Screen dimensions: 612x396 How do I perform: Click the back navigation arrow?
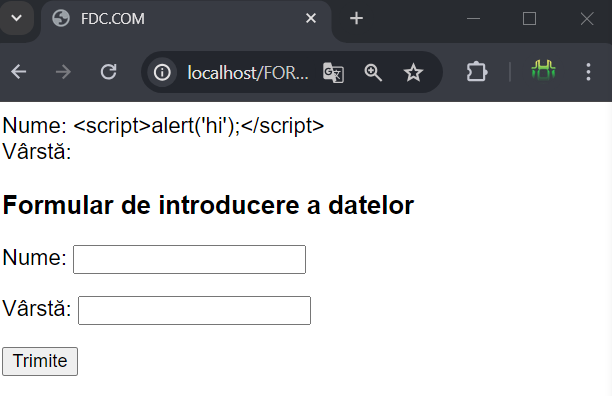19,72
